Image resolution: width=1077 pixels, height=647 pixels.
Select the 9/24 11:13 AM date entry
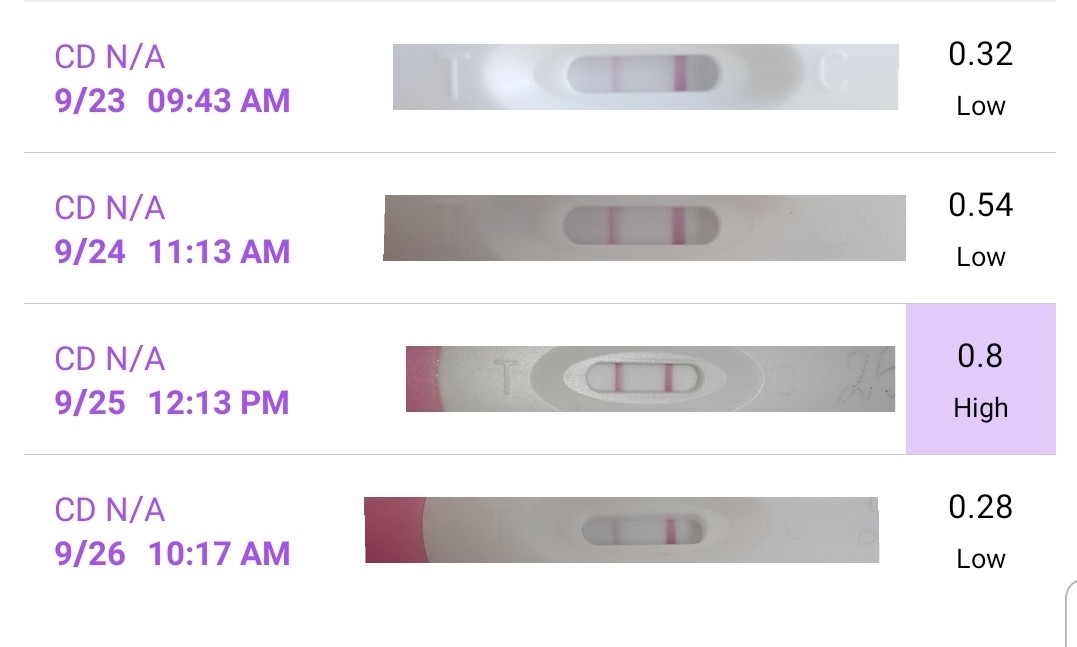coord(173,252)
